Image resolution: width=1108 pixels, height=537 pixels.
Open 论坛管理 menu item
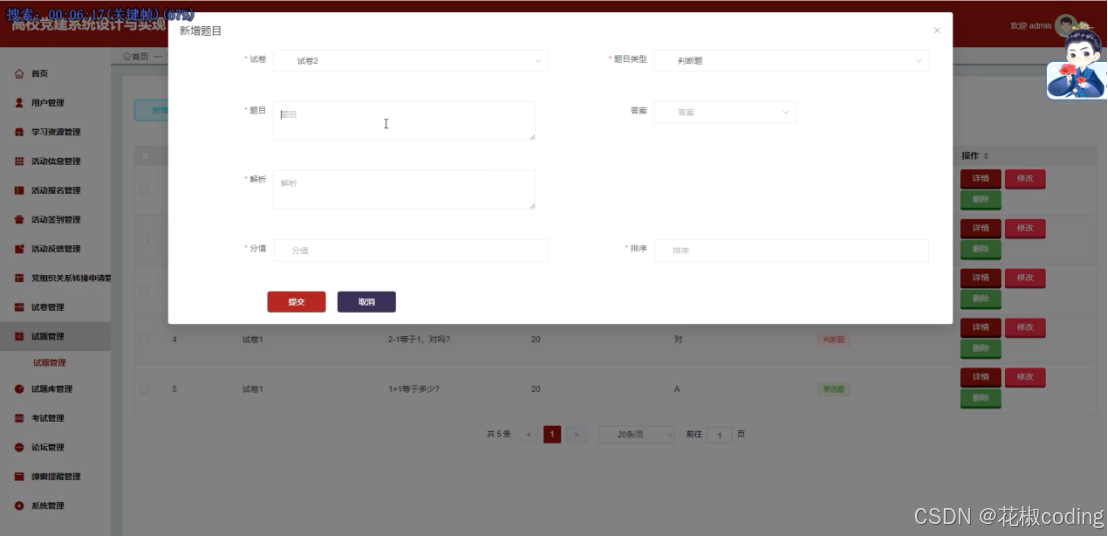pyautogui.click(x=55, y=447)
